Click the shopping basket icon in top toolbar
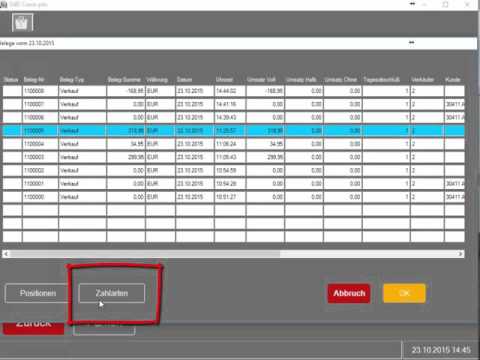This screenshot has height=360, width=480. point(22,22)
